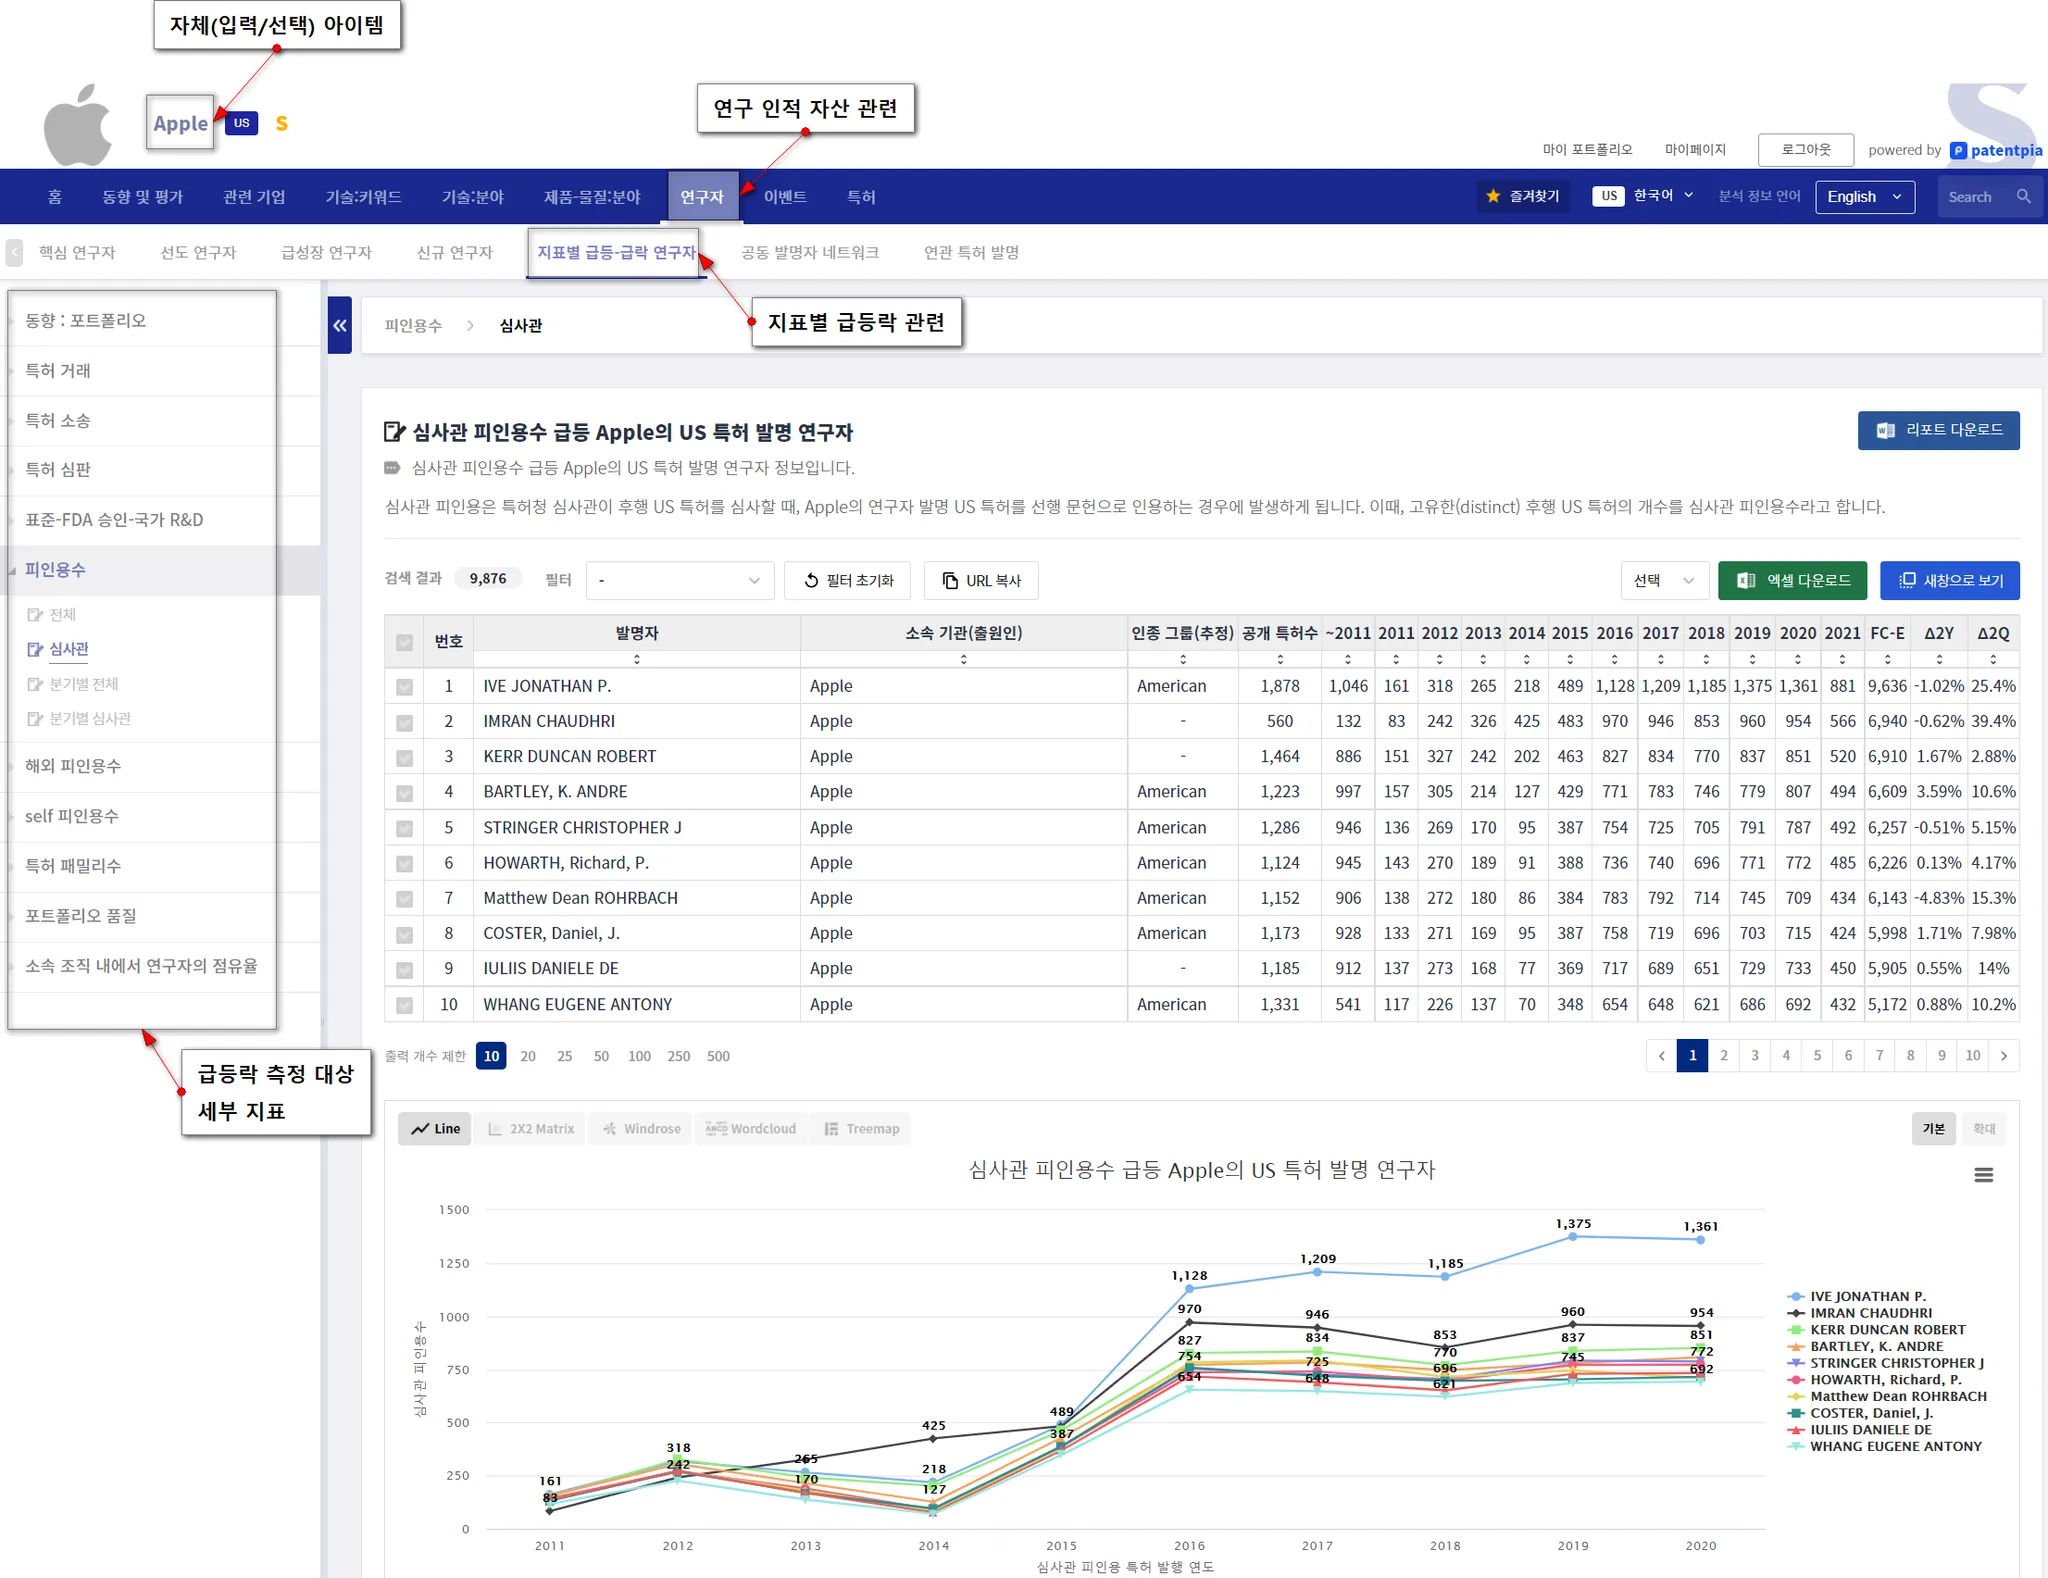
Task: Open the English analysis language dropdown
Action: tap(1864, 197)
